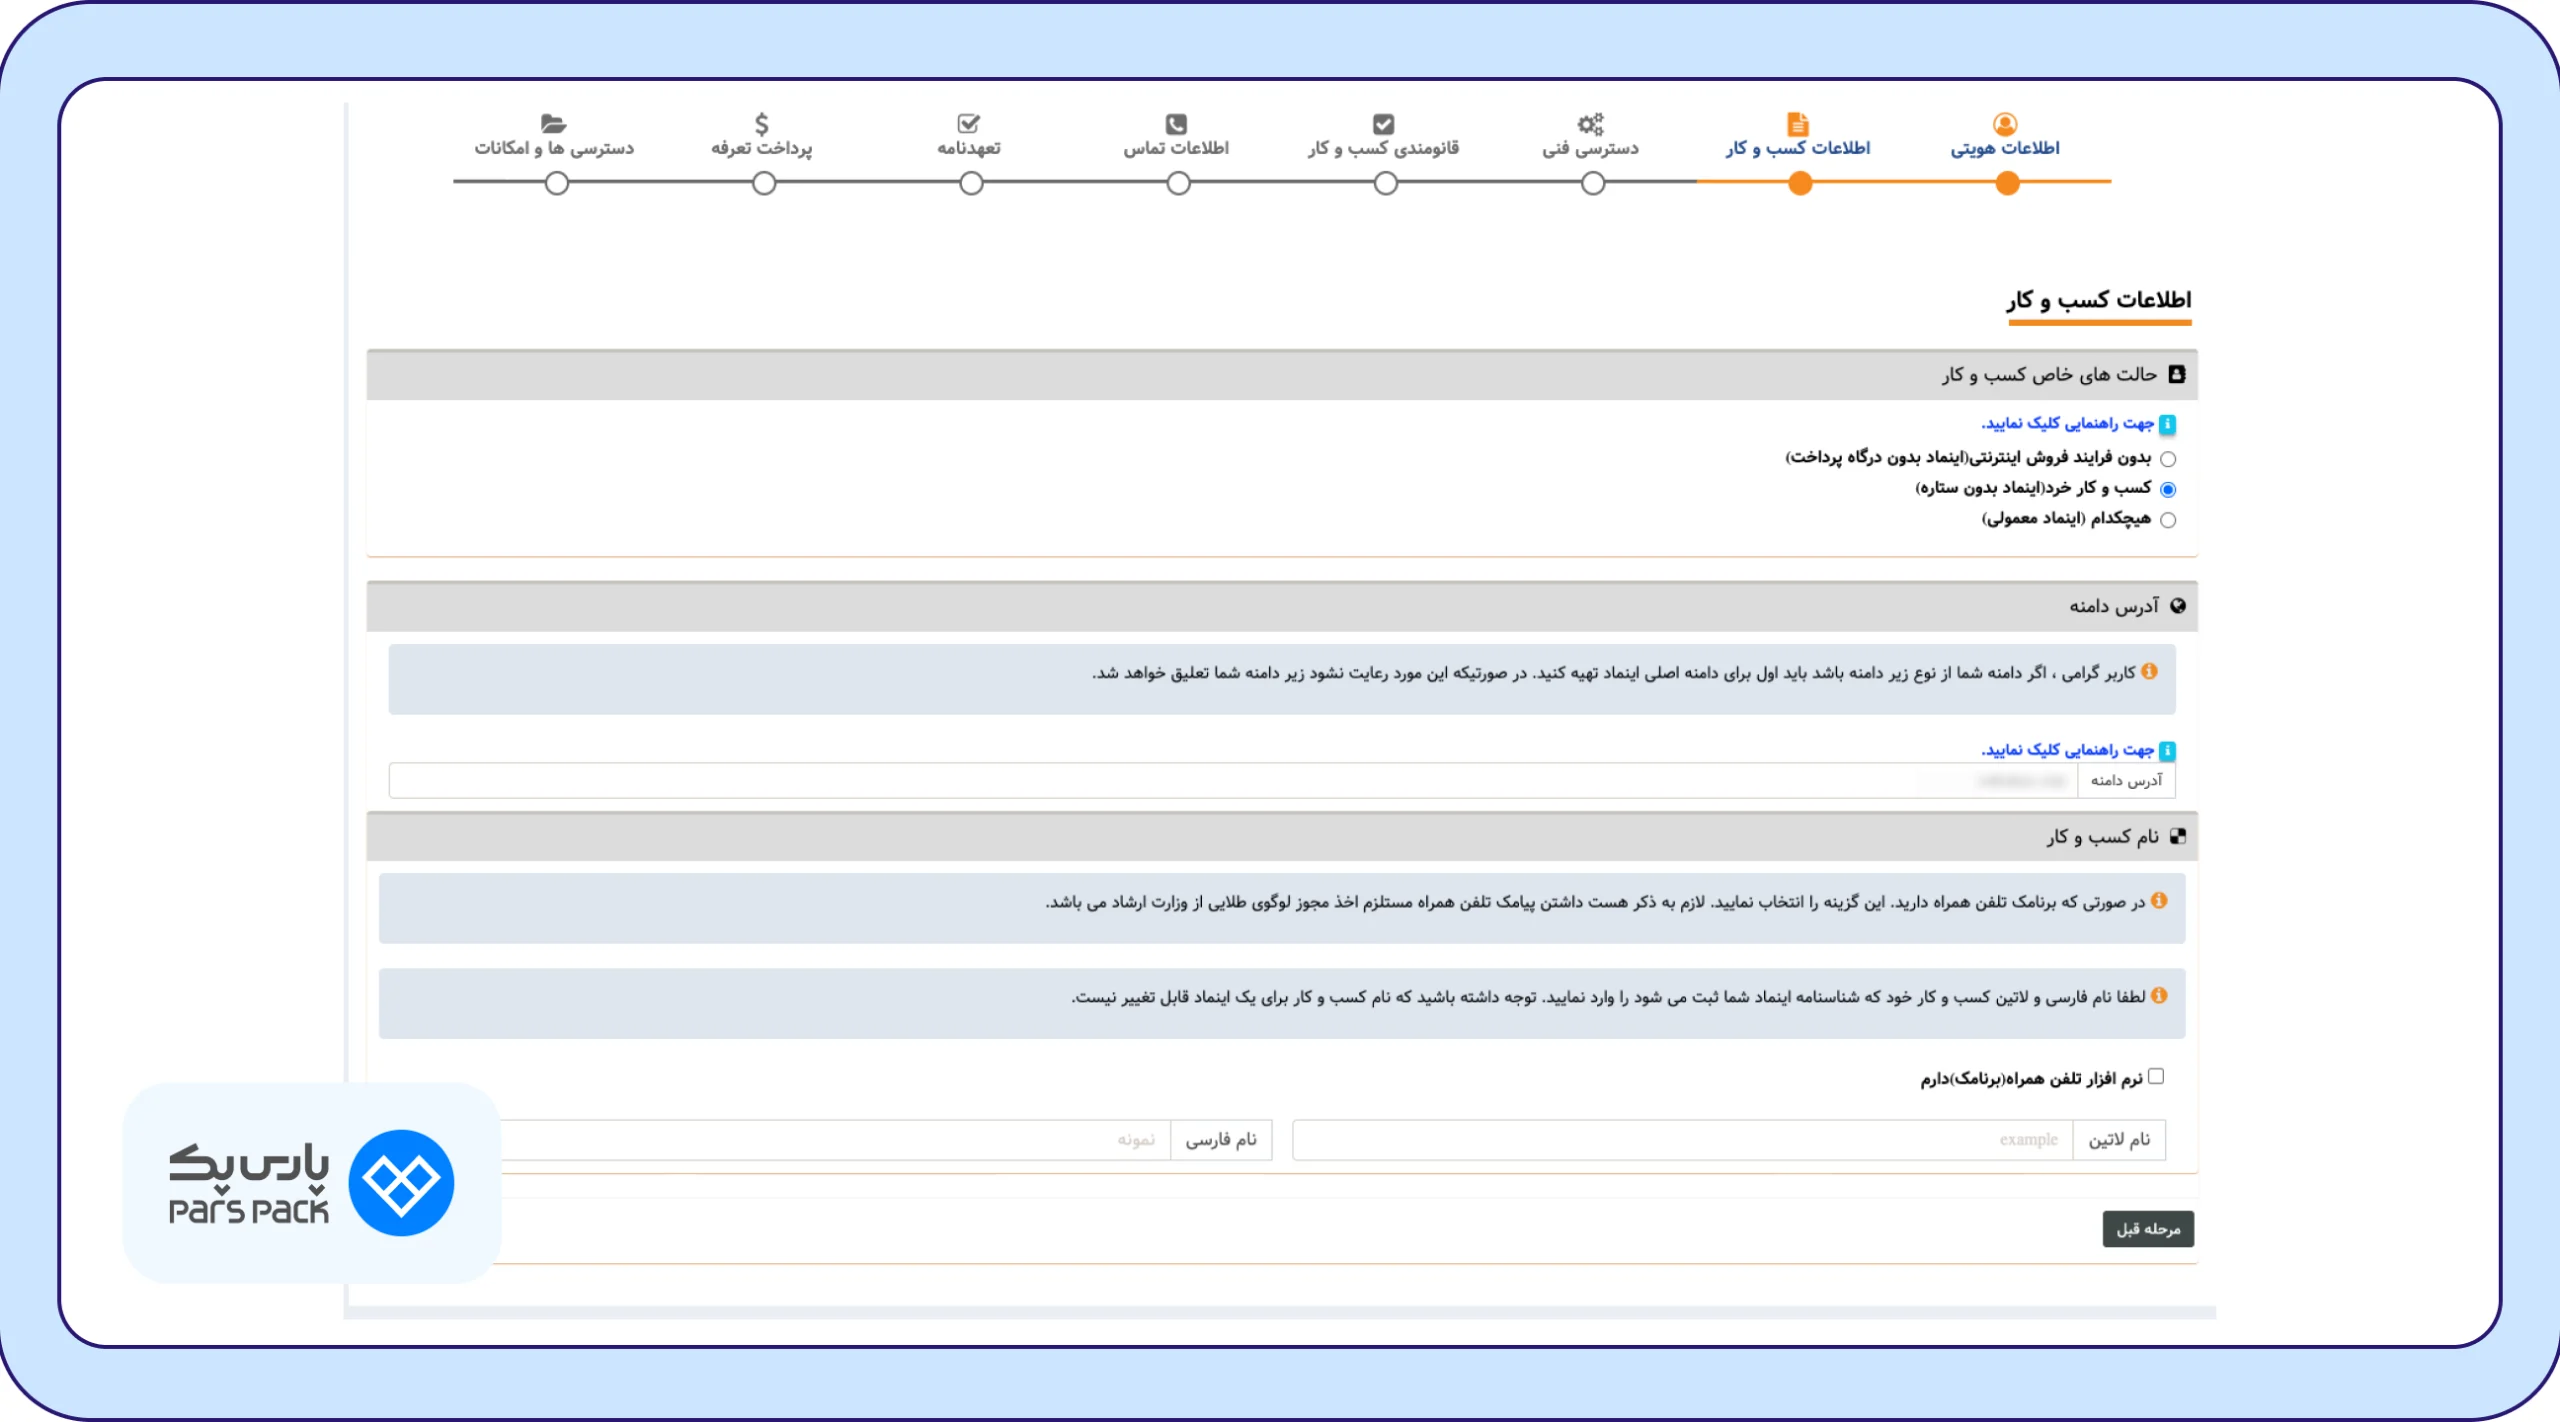Click the icon beside نام کسب و کار header
Image resolution: width=2560 pixels, height=1422 pixels.
tap(2177, 836)
